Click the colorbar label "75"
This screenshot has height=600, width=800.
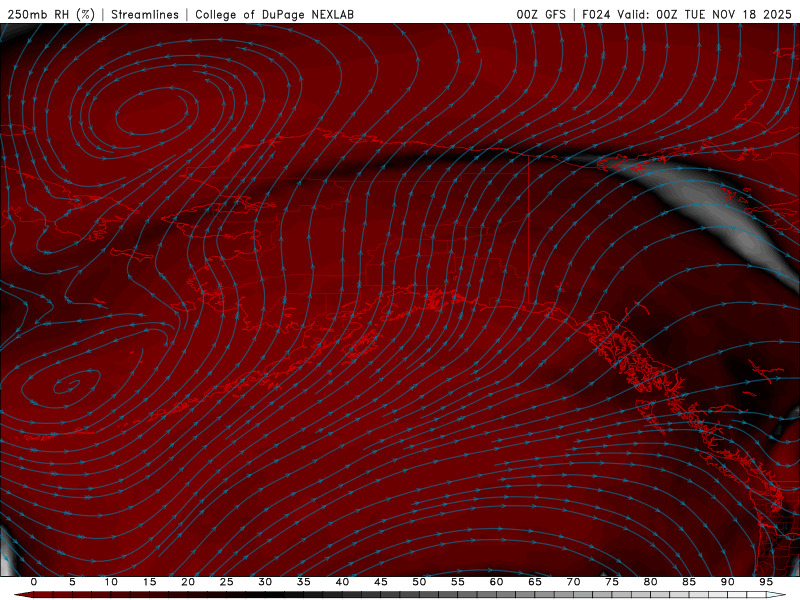point(612,582)
